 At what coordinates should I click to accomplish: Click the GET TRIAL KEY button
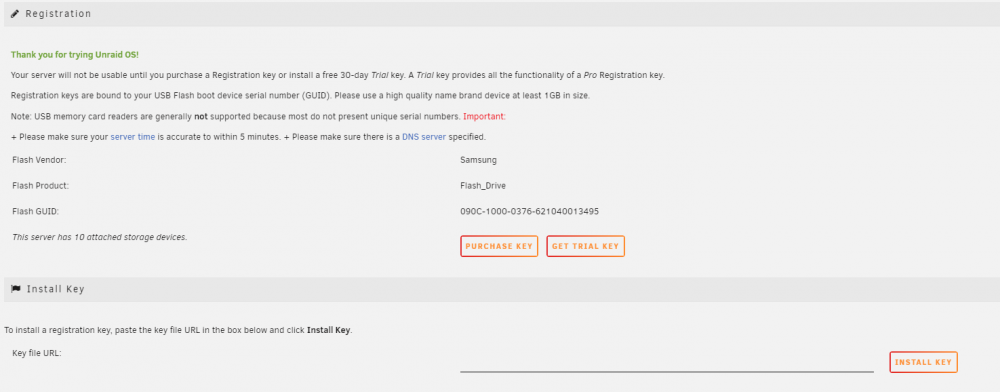tap(585, 246)
